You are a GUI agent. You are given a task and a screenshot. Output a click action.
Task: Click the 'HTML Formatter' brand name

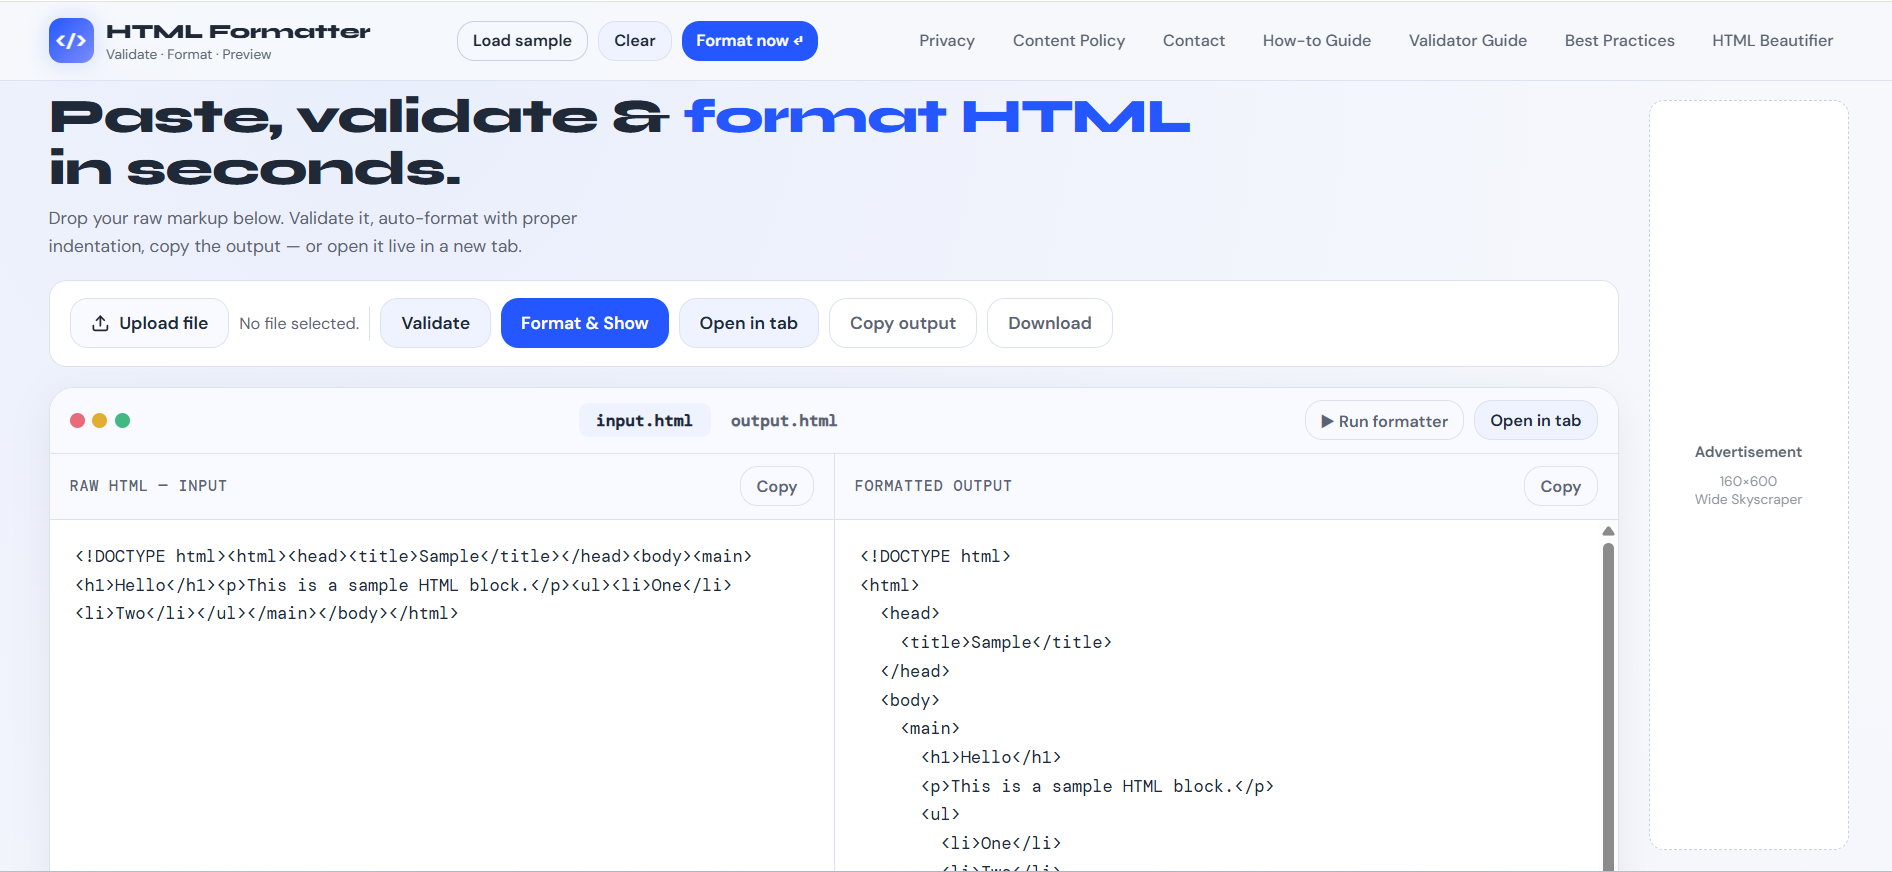[238, 32]
